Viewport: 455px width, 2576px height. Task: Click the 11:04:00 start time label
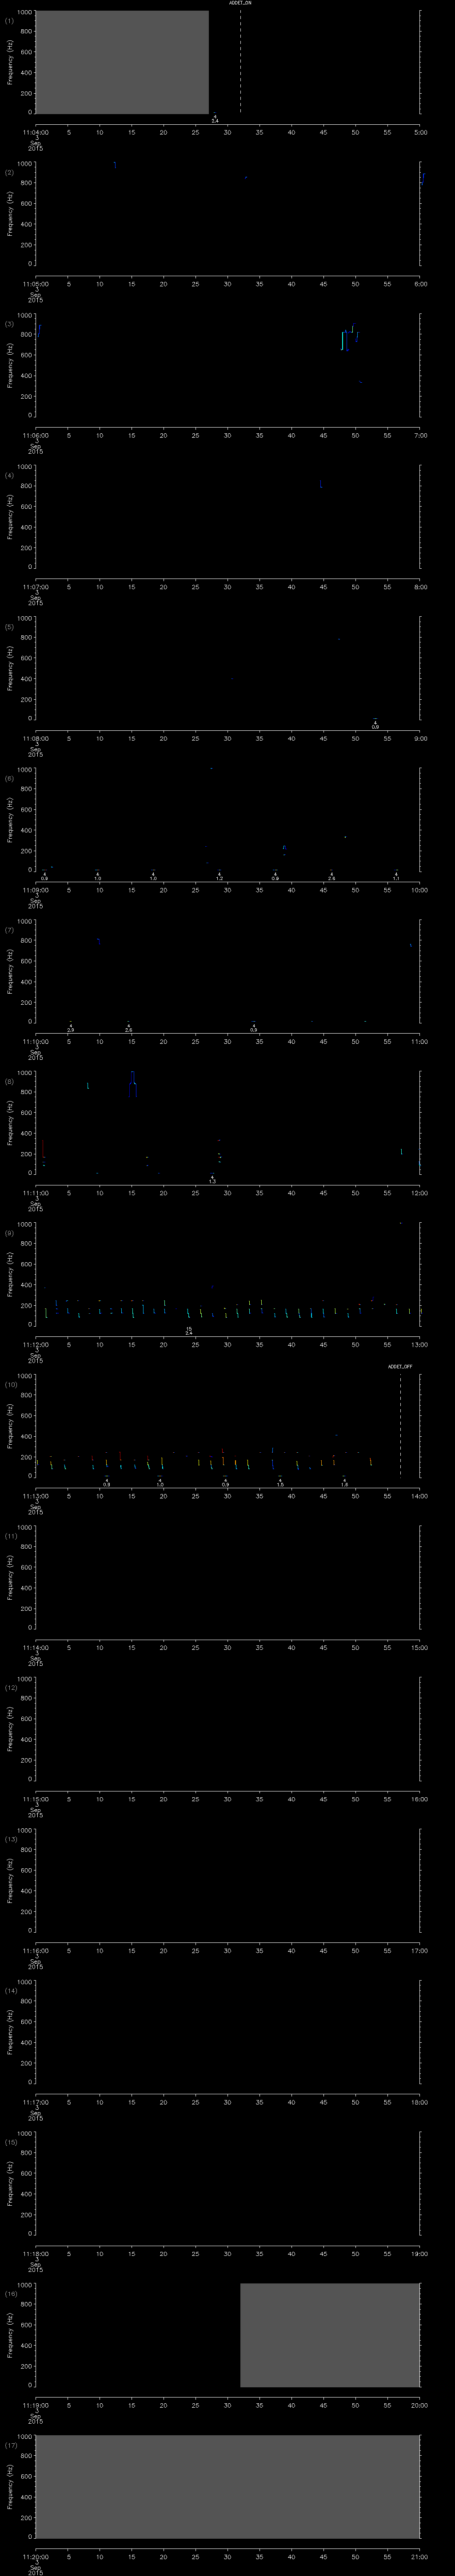coord(35,132)
